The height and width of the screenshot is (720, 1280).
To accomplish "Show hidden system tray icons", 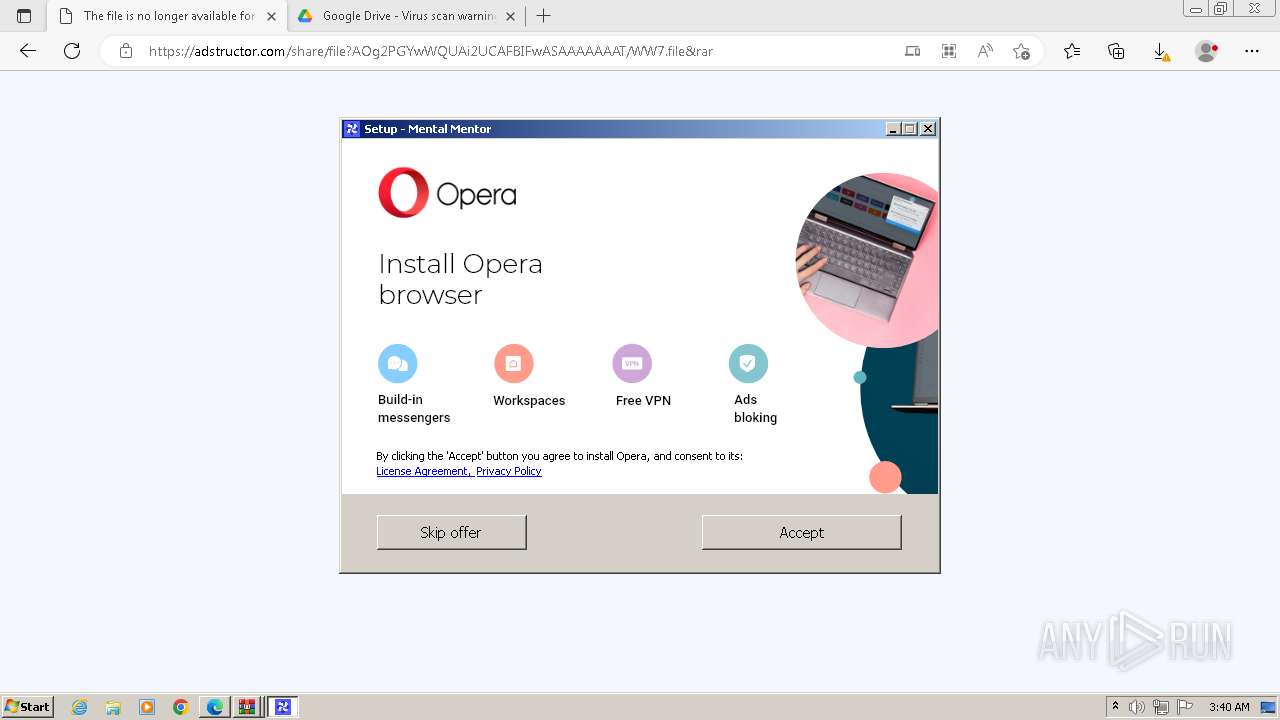I will 1115,707.
